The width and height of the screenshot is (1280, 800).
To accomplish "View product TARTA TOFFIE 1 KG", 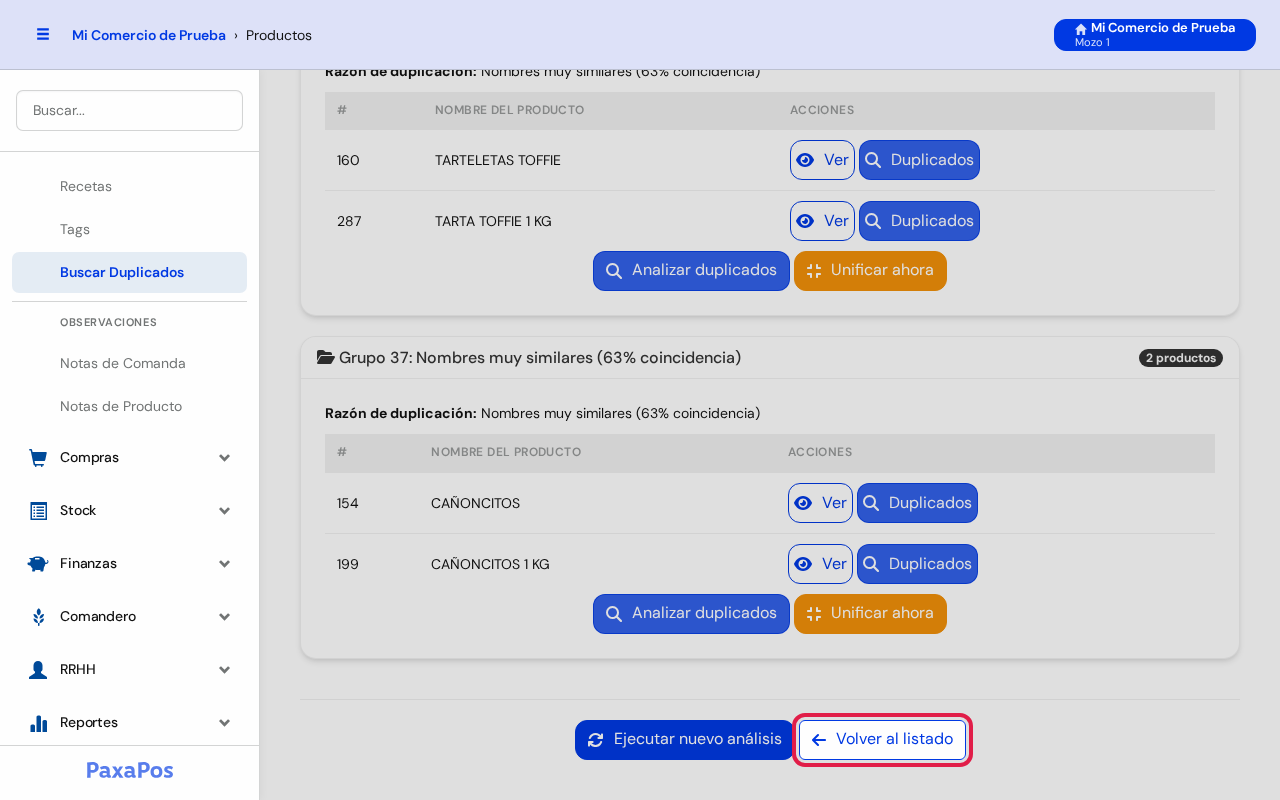I will coord(822,221).
